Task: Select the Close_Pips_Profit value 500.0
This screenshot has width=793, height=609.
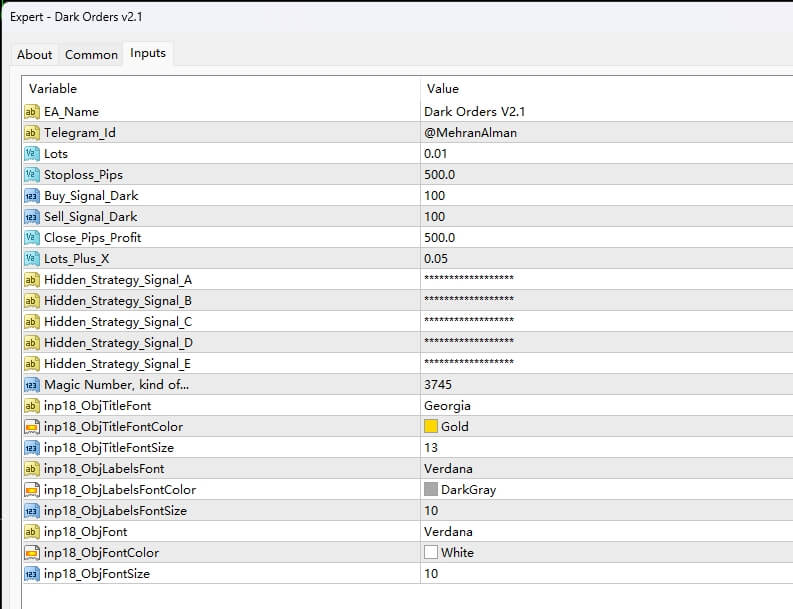Action: click(439, 237)
